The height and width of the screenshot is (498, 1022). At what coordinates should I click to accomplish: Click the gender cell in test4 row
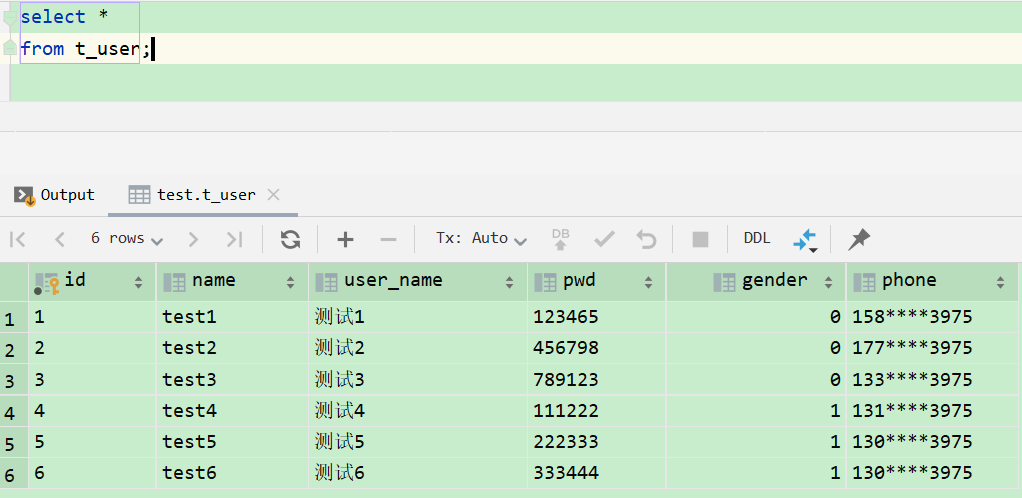click(756, 411)
